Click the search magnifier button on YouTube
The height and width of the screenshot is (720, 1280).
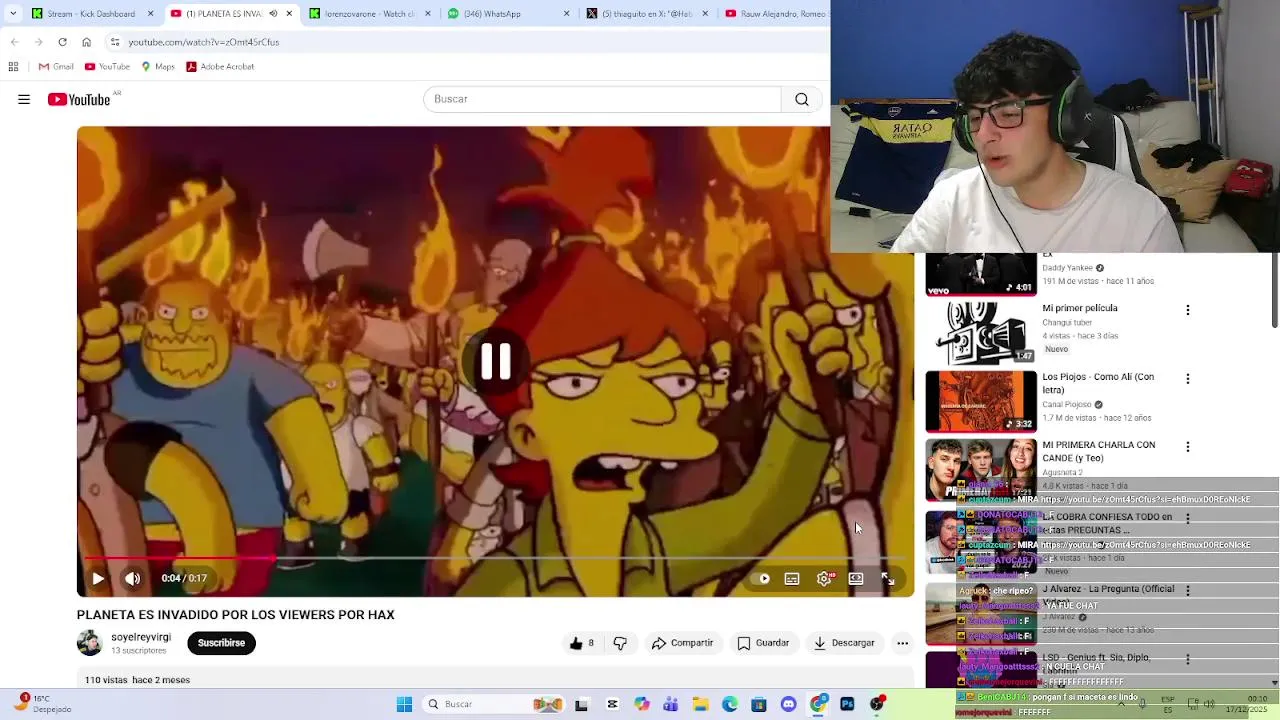802,99
